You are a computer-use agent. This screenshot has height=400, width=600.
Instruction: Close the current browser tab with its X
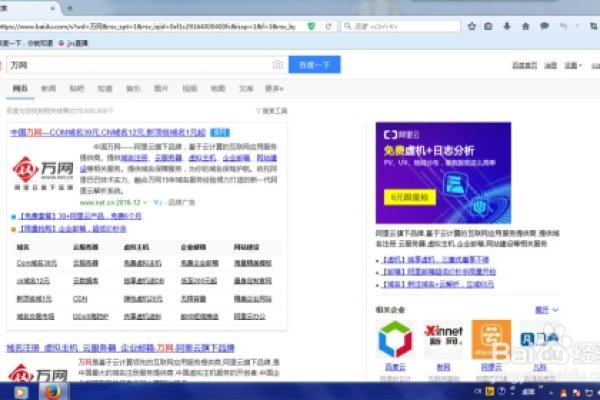[x=53, y=8]
